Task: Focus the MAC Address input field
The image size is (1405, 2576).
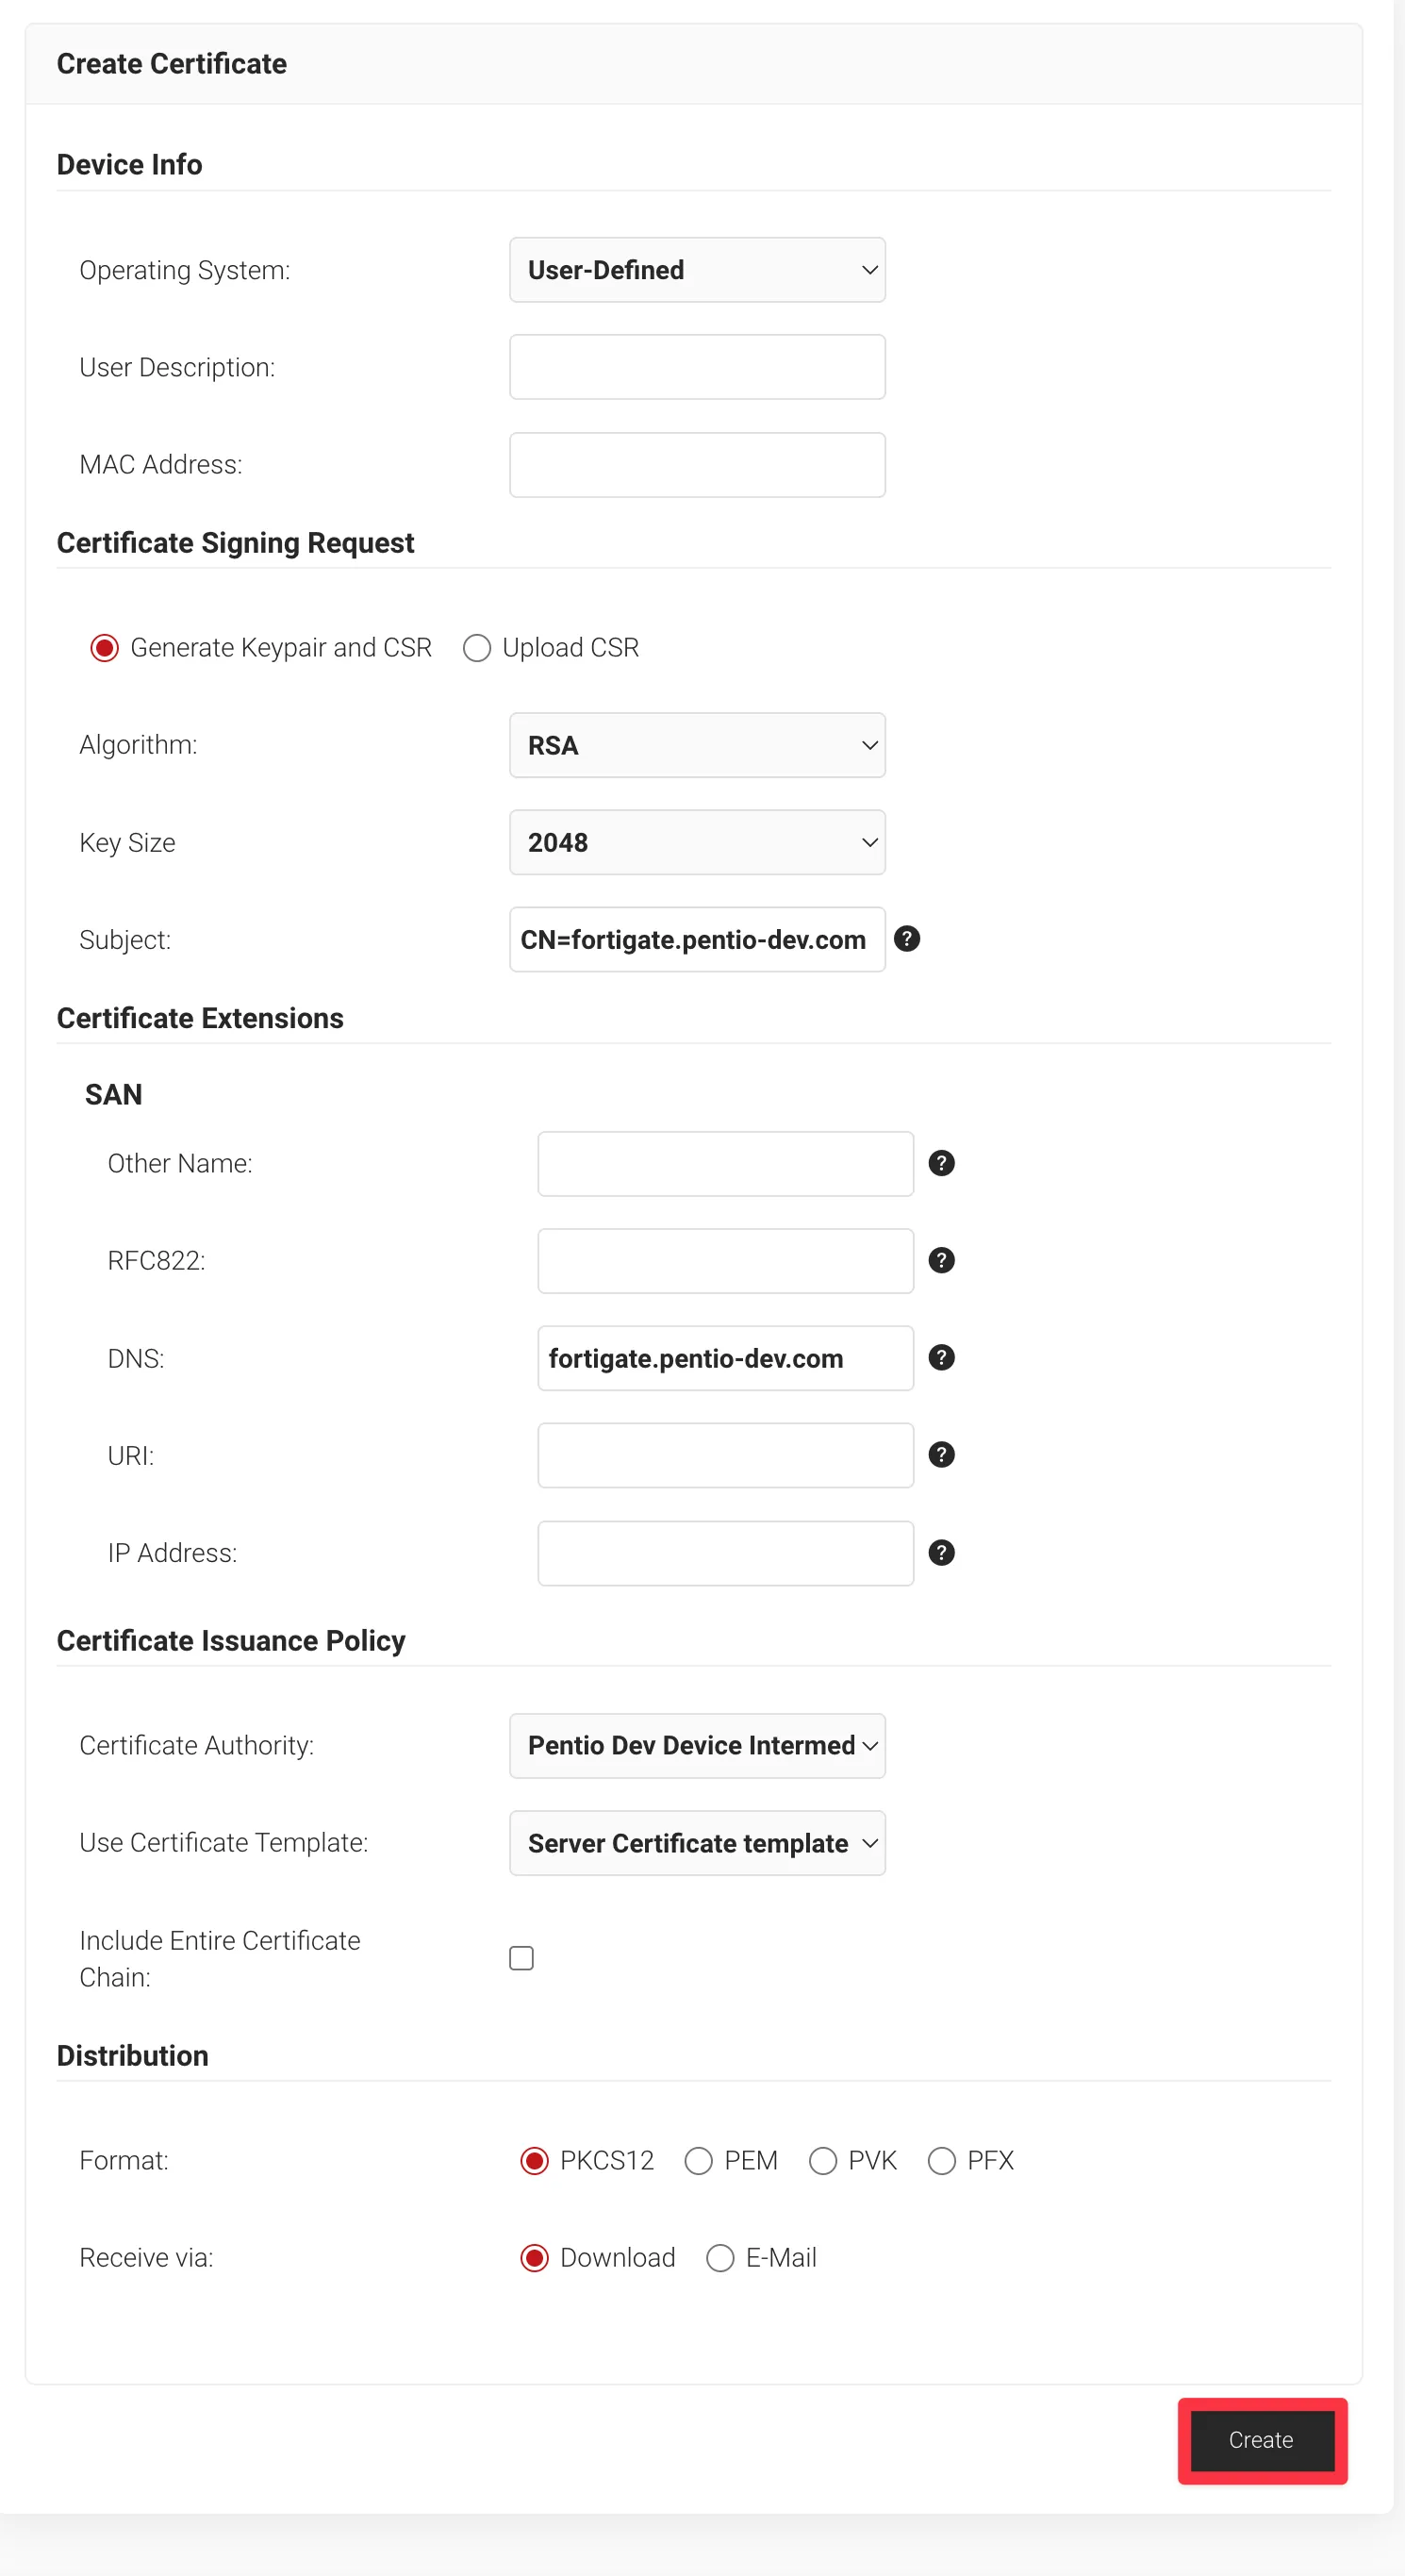Action: point(697,465)
